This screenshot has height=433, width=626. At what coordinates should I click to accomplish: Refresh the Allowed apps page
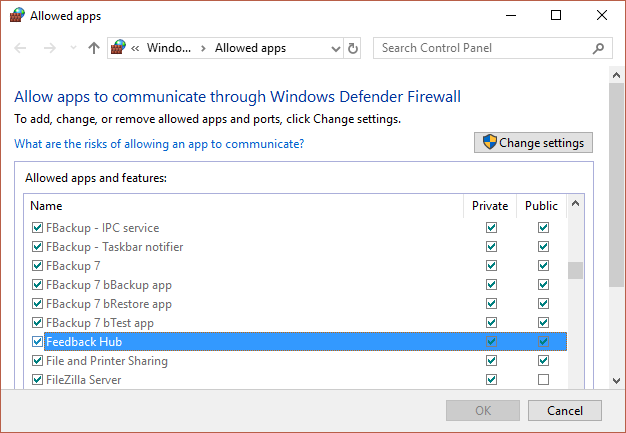353,48
